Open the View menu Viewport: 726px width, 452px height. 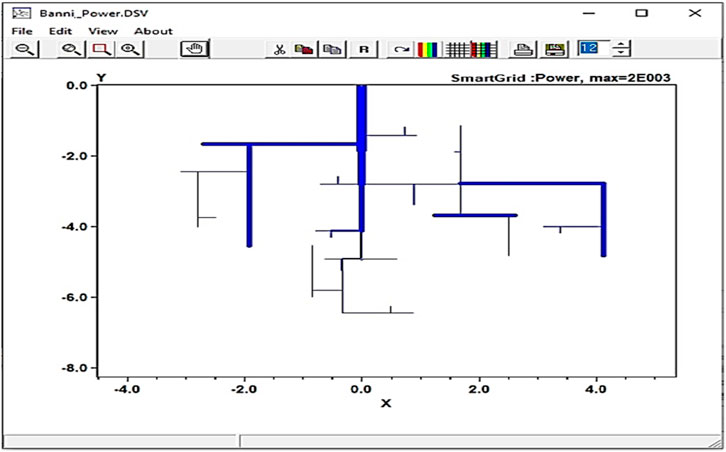click(103, 31)
